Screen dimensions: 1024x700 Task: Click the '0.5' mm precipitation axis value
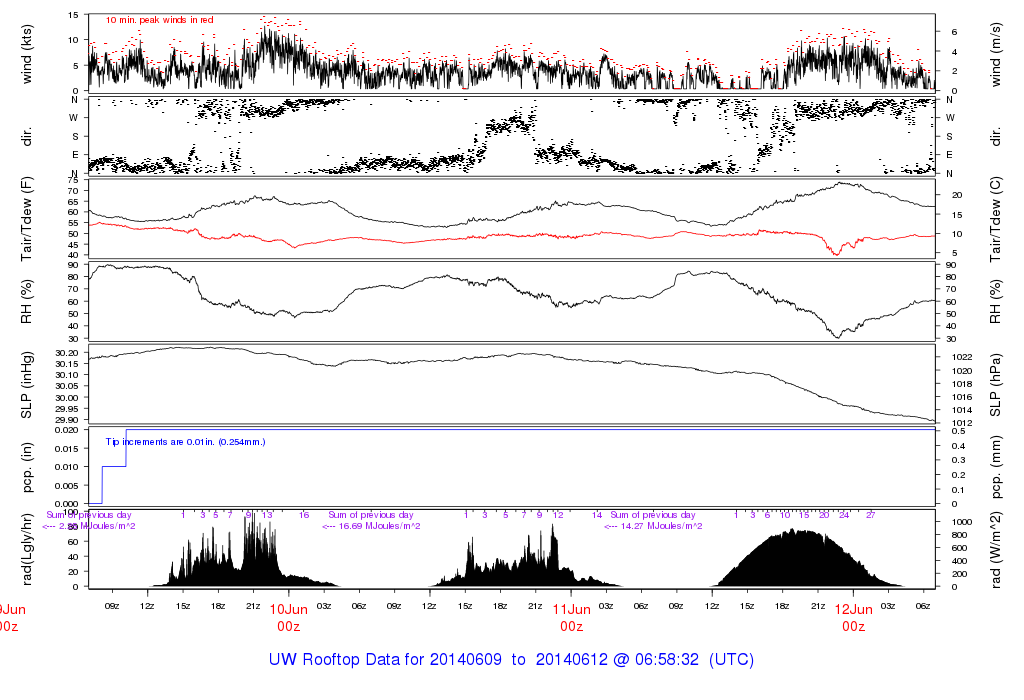point(959,432)
